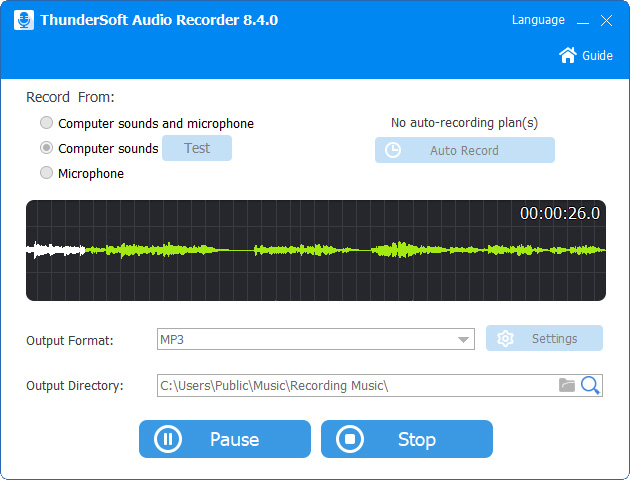Select Computer sounds and microphone option
This screenshot has width=630, height=480.
(x=46, y=123)
